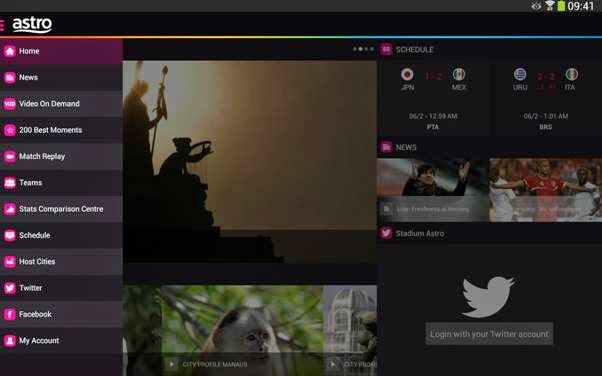The width and height of the screenshot is (602, 376).
Task: Open Teams from the side menu
Action: 61,183
